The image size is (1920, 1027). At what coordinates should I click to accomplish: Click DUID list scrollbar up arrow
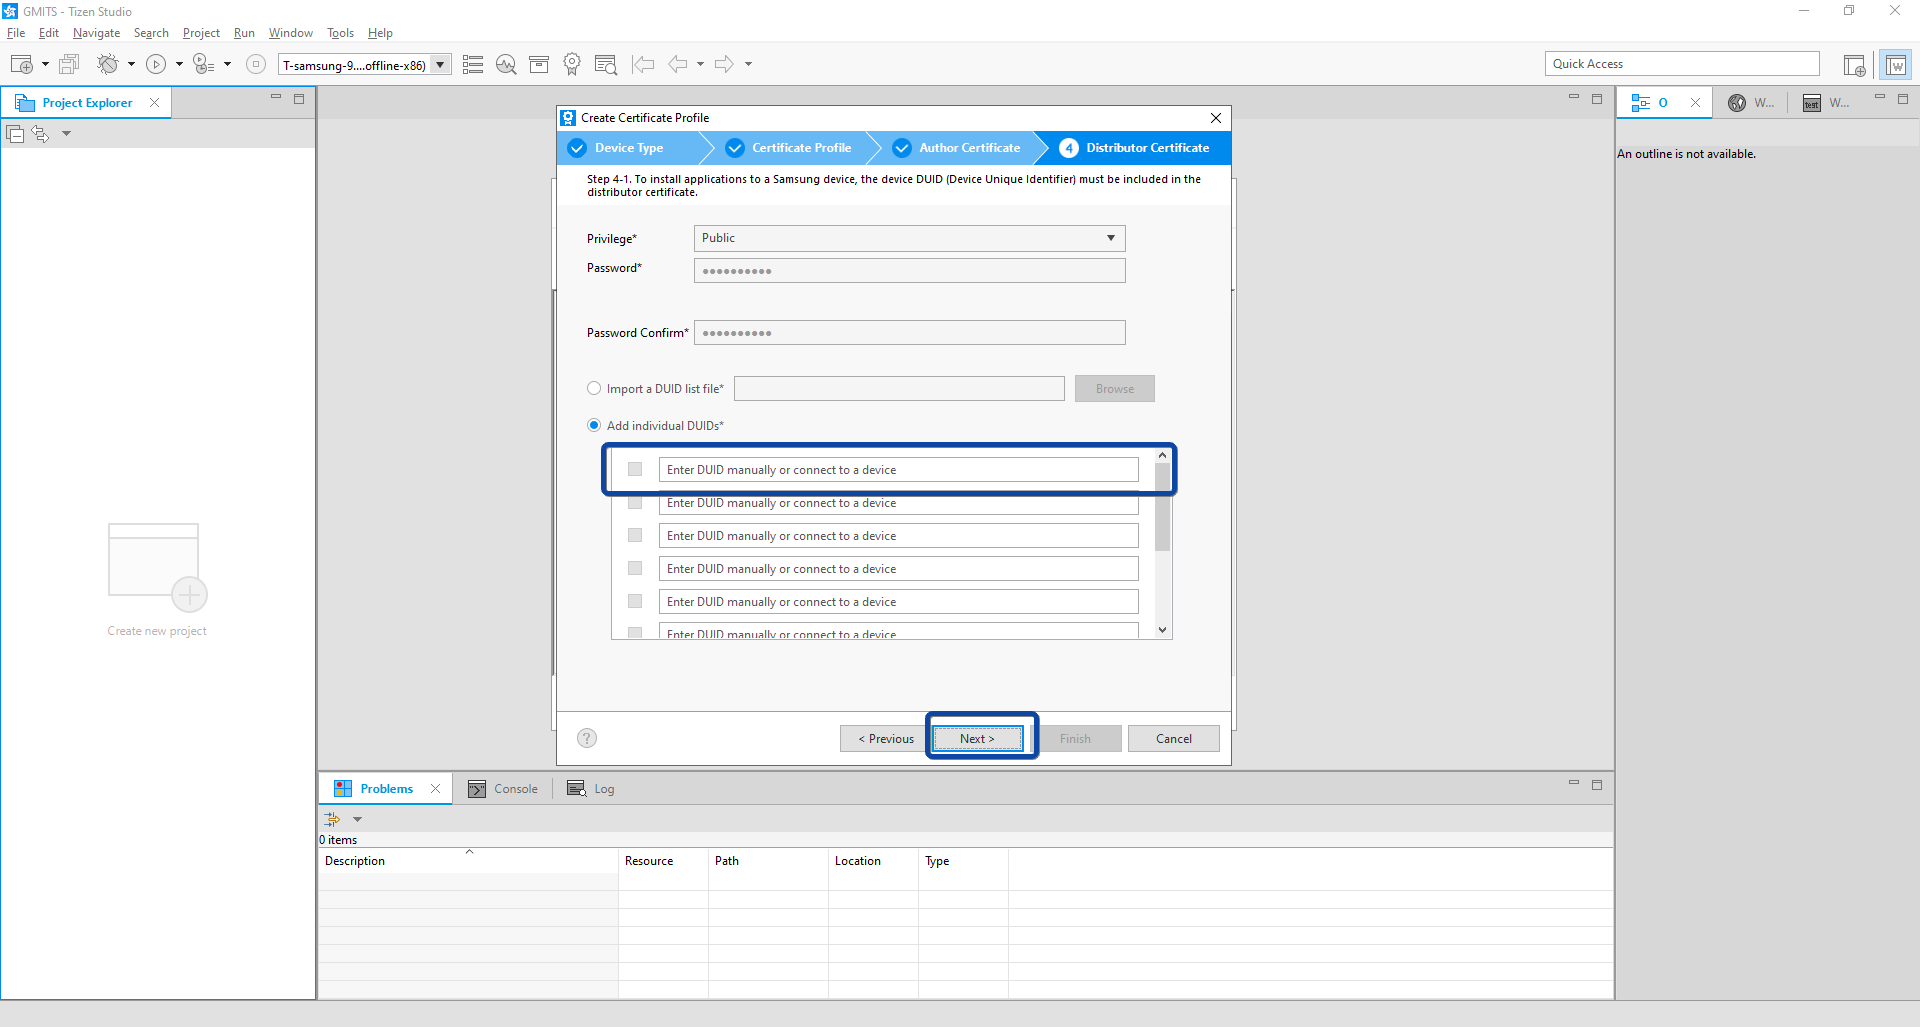click(1162, 456)
